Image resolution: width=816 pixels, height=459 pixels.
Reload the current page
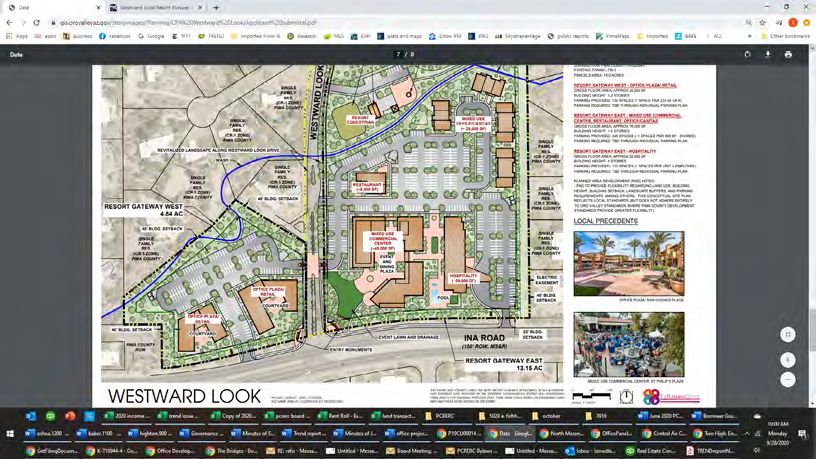[x=36, y=22]
